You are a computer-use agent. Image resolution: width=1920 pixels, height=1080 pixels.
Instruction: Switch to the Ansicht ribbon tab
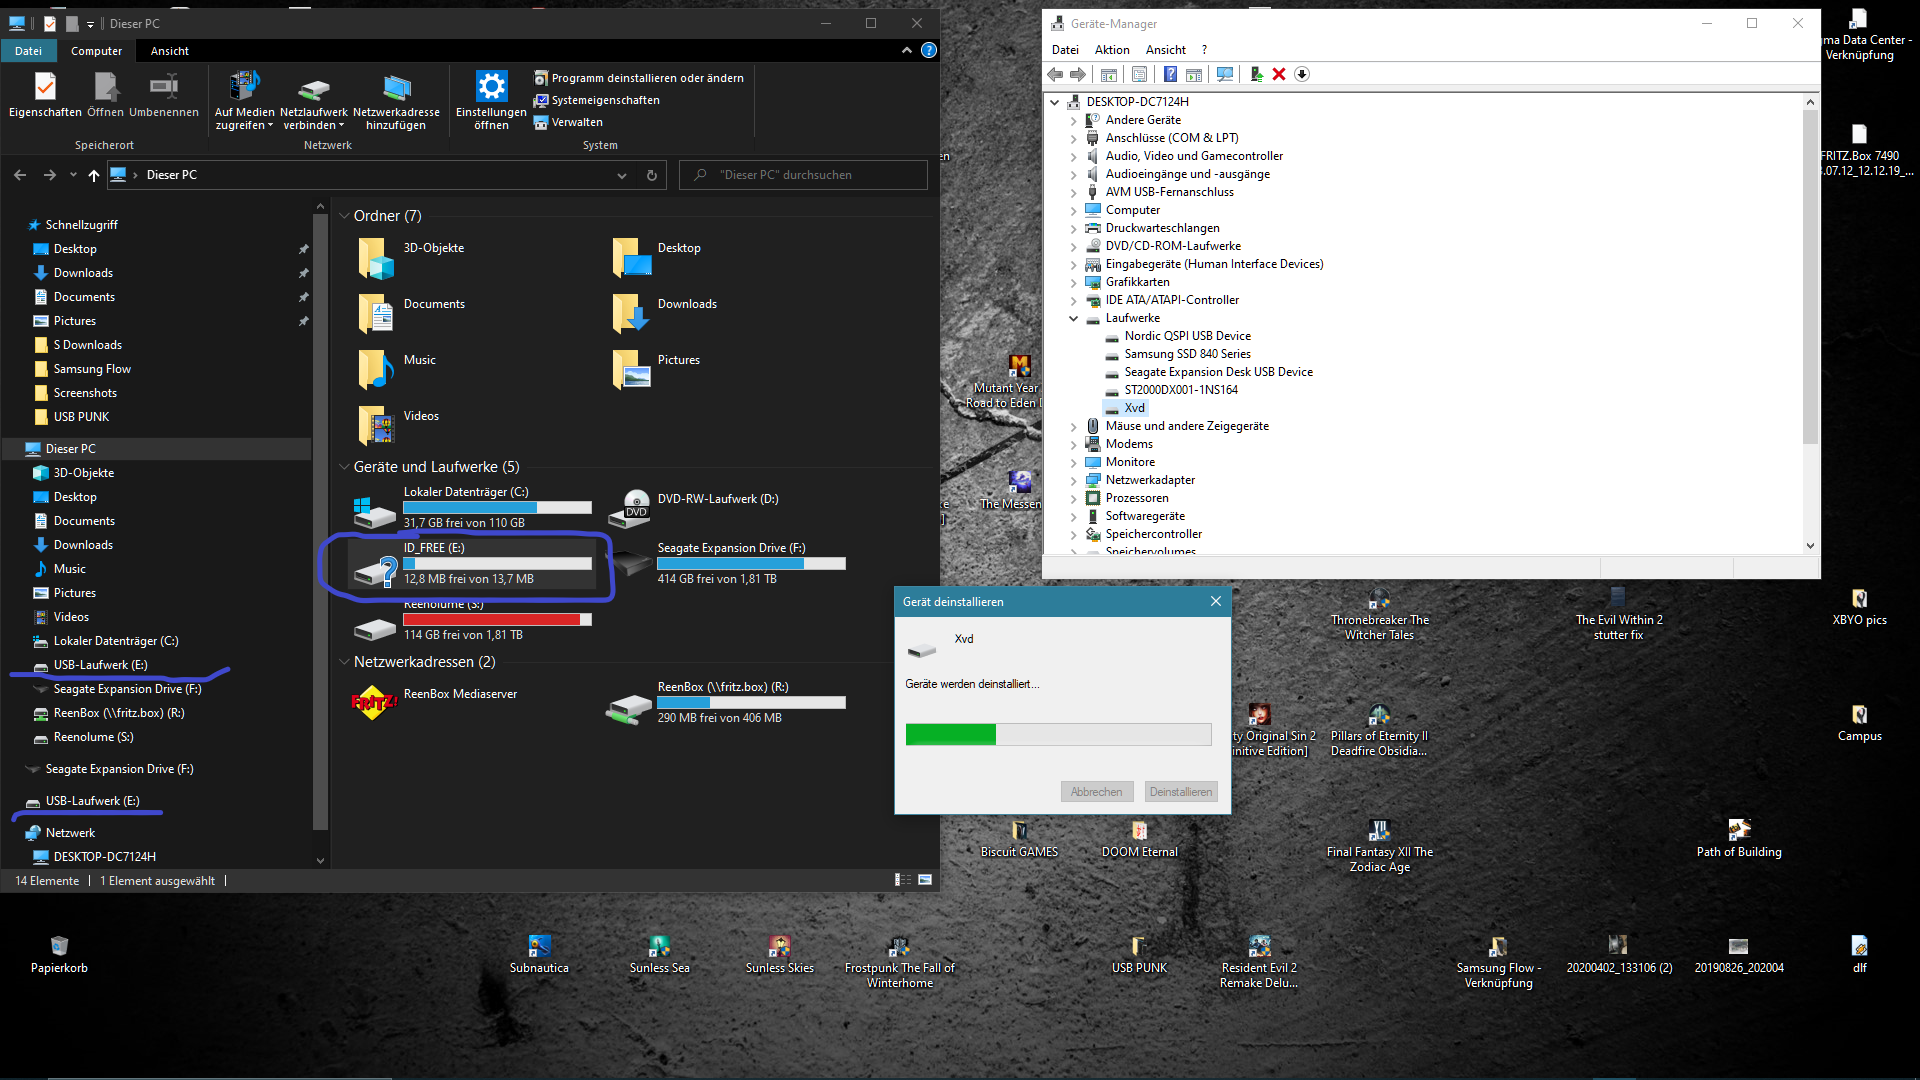tap(169, 51)
